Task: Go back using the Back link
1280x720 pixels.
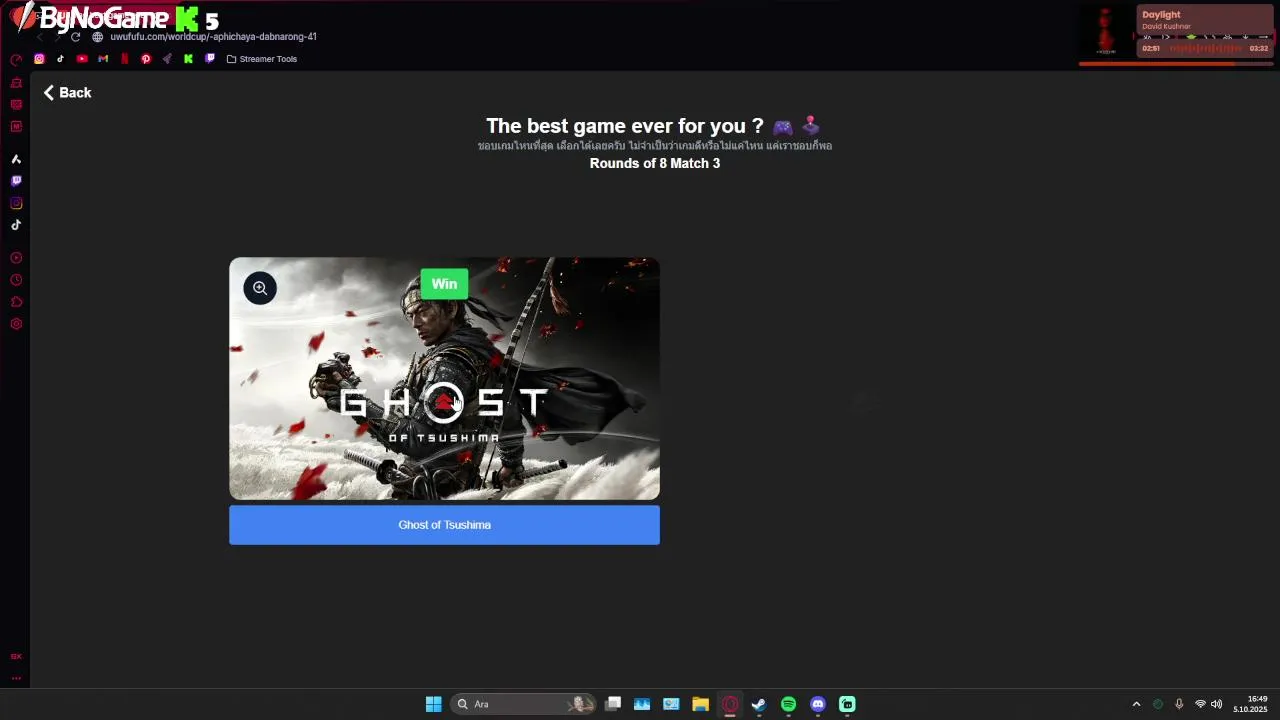Action: (67, 93)
